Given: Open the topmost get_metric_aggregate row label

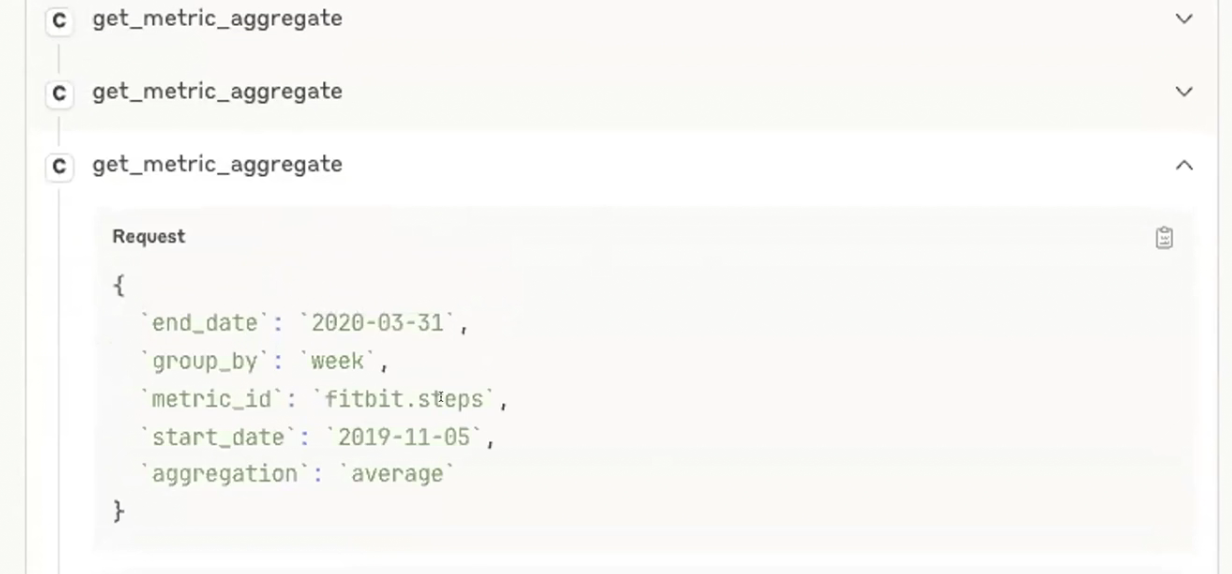Looking at the screenshot, I should point(217,19).
